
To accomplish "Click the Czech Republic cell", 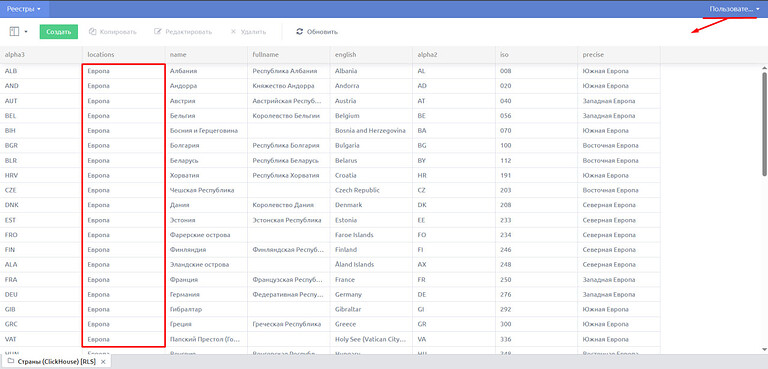I will pyautogui.click(x=371, y=190).
